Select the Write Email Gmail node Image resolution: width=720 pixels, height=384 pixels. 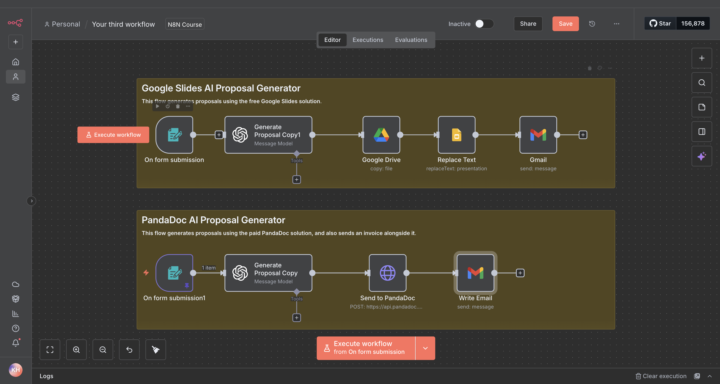[475, 273]
